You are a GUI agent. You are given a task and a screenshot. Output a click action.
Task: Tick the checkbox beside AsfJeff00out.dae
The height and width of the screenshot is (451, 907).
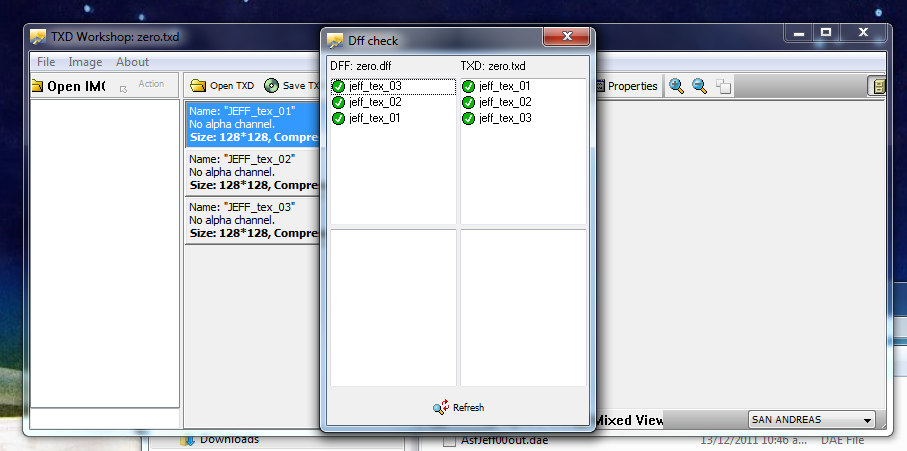450,441
